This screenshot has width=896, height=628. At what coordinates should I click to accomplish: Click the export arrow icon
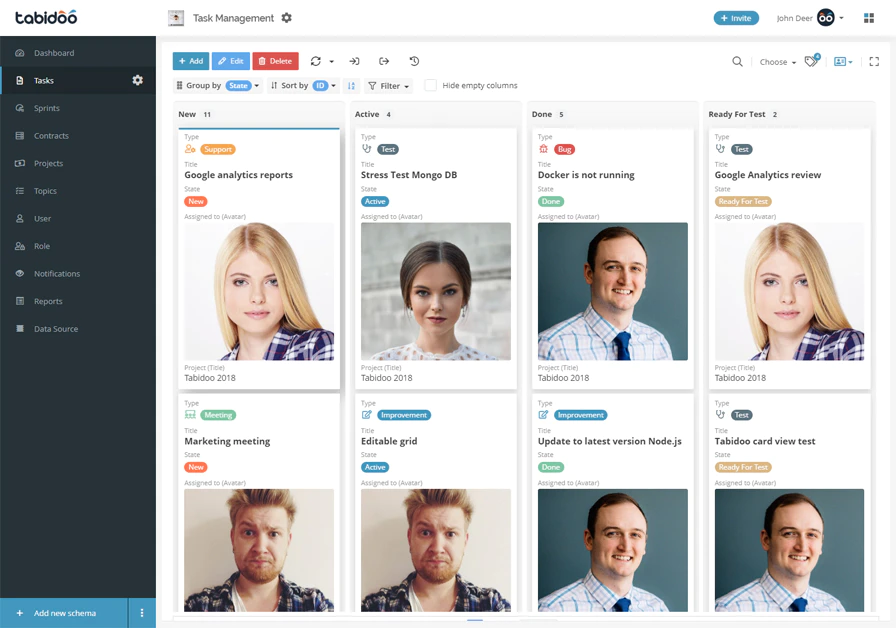click(384, 61)
